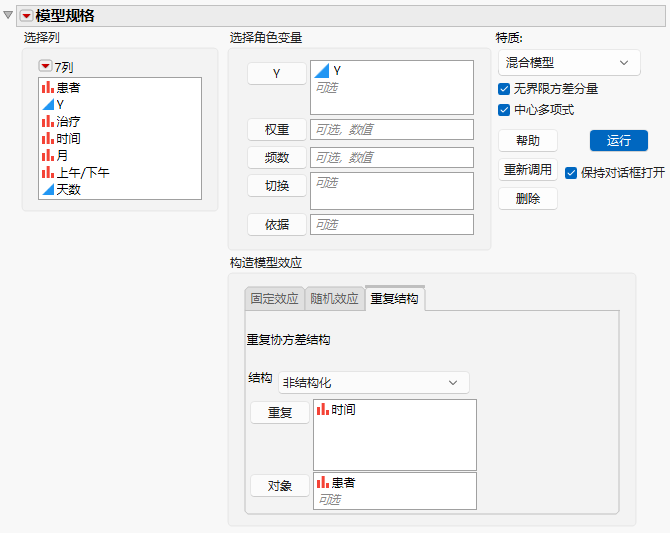This screenshot has height=533, width=670.
Task: Click the 频数 optional numeric field
Action: [392, 158]
